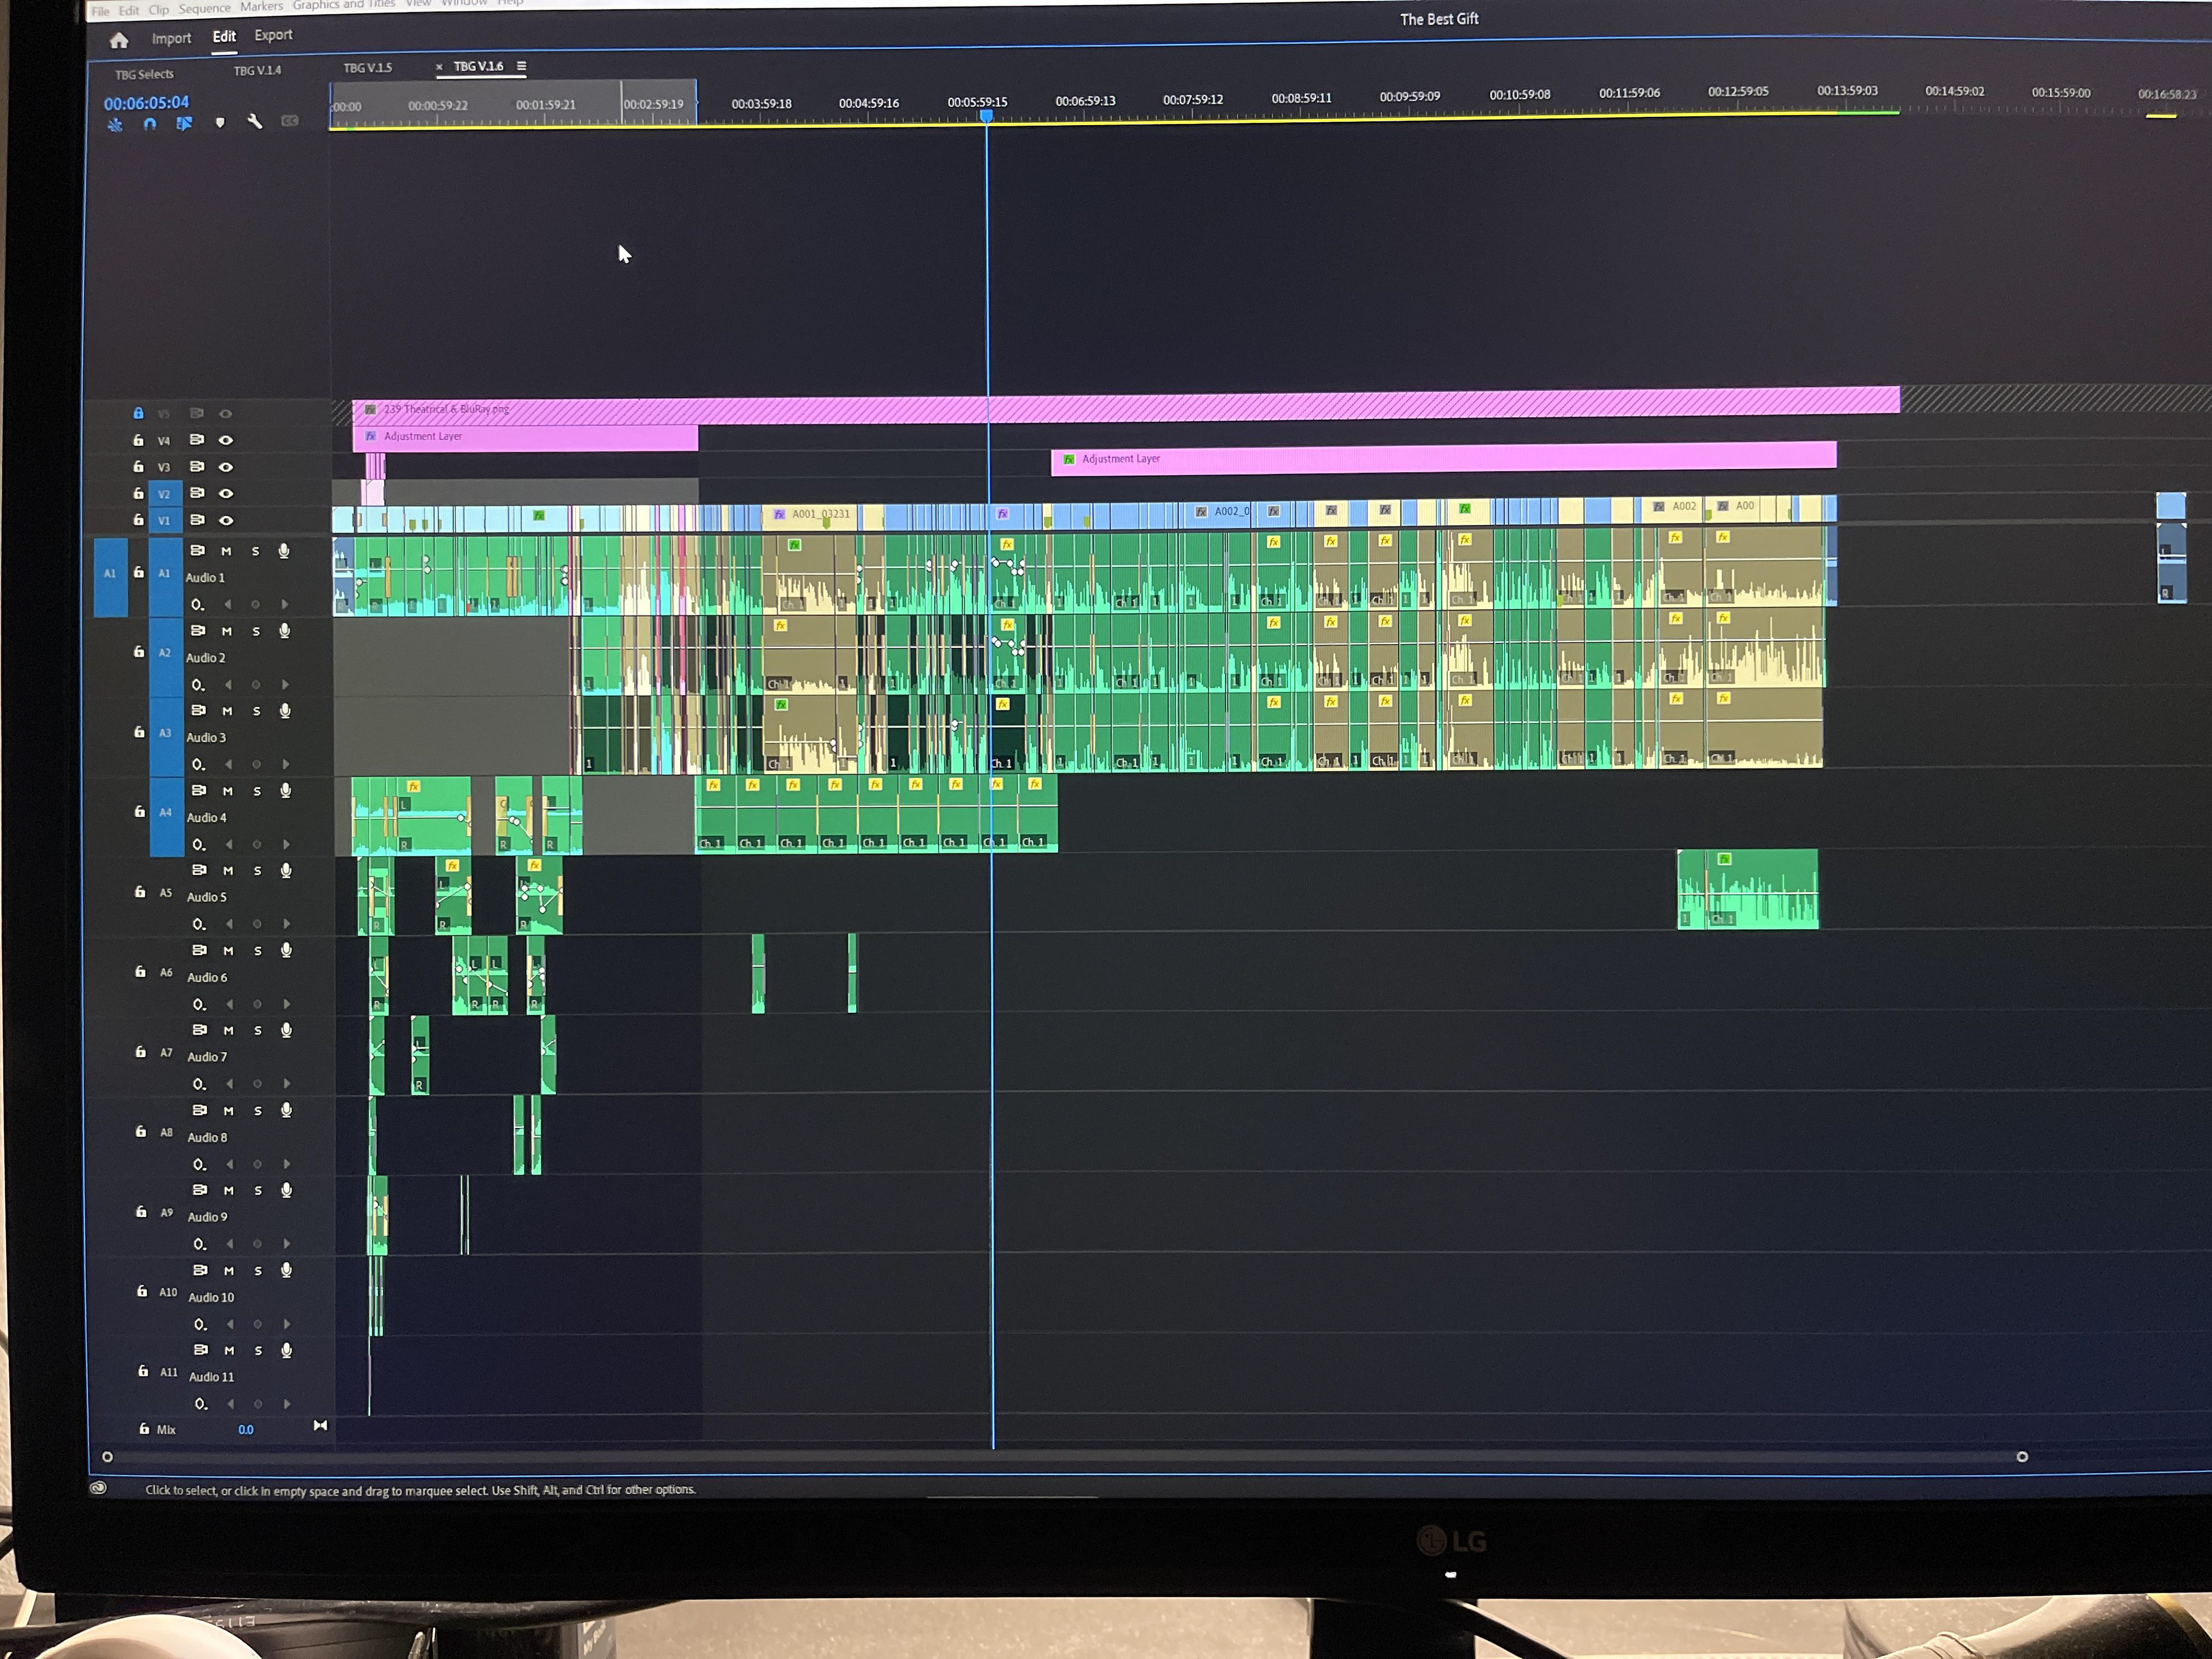Switch to the TBG V.1.5 sequence tab

tap(367, 67)
